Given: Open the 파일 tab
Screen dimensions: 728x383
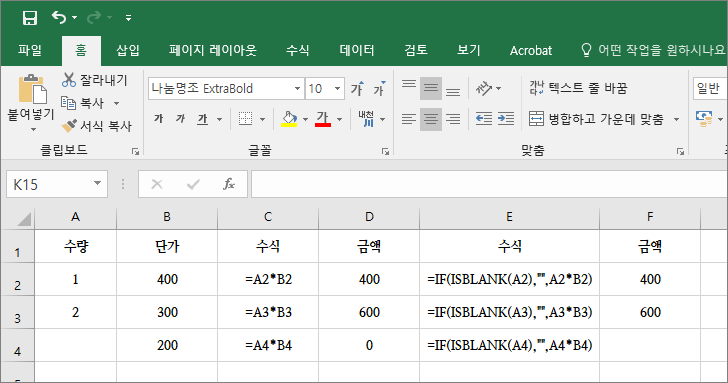Looking at the screenshot, I should coord(30,50).
